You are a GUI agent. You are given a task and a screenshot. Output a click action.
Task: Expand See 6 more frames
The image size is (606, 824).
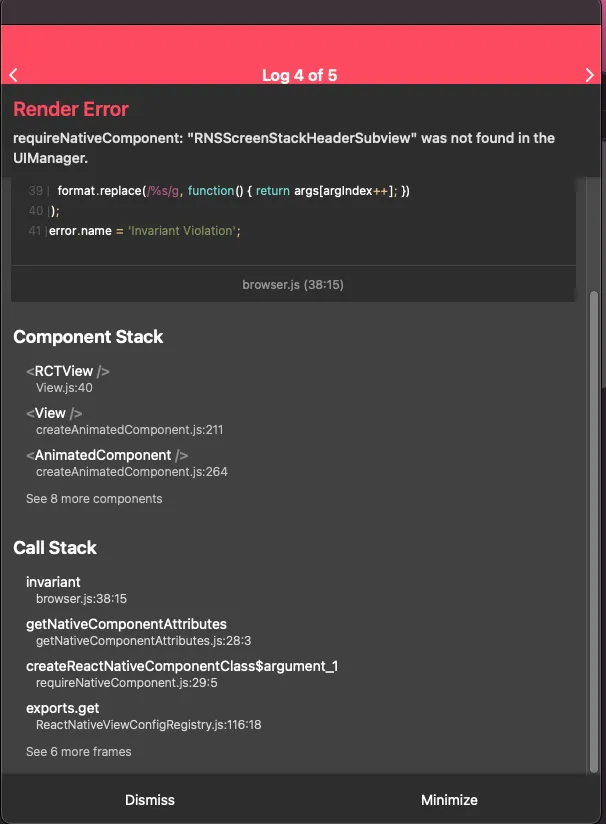pos(78,751)
